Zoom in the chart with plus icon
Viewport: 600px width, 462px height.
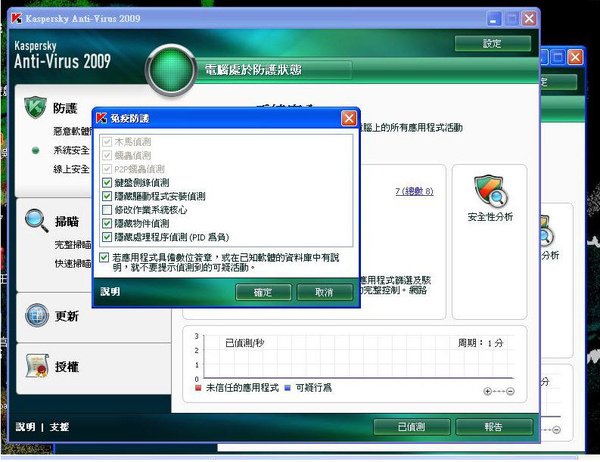coord(487,391)
